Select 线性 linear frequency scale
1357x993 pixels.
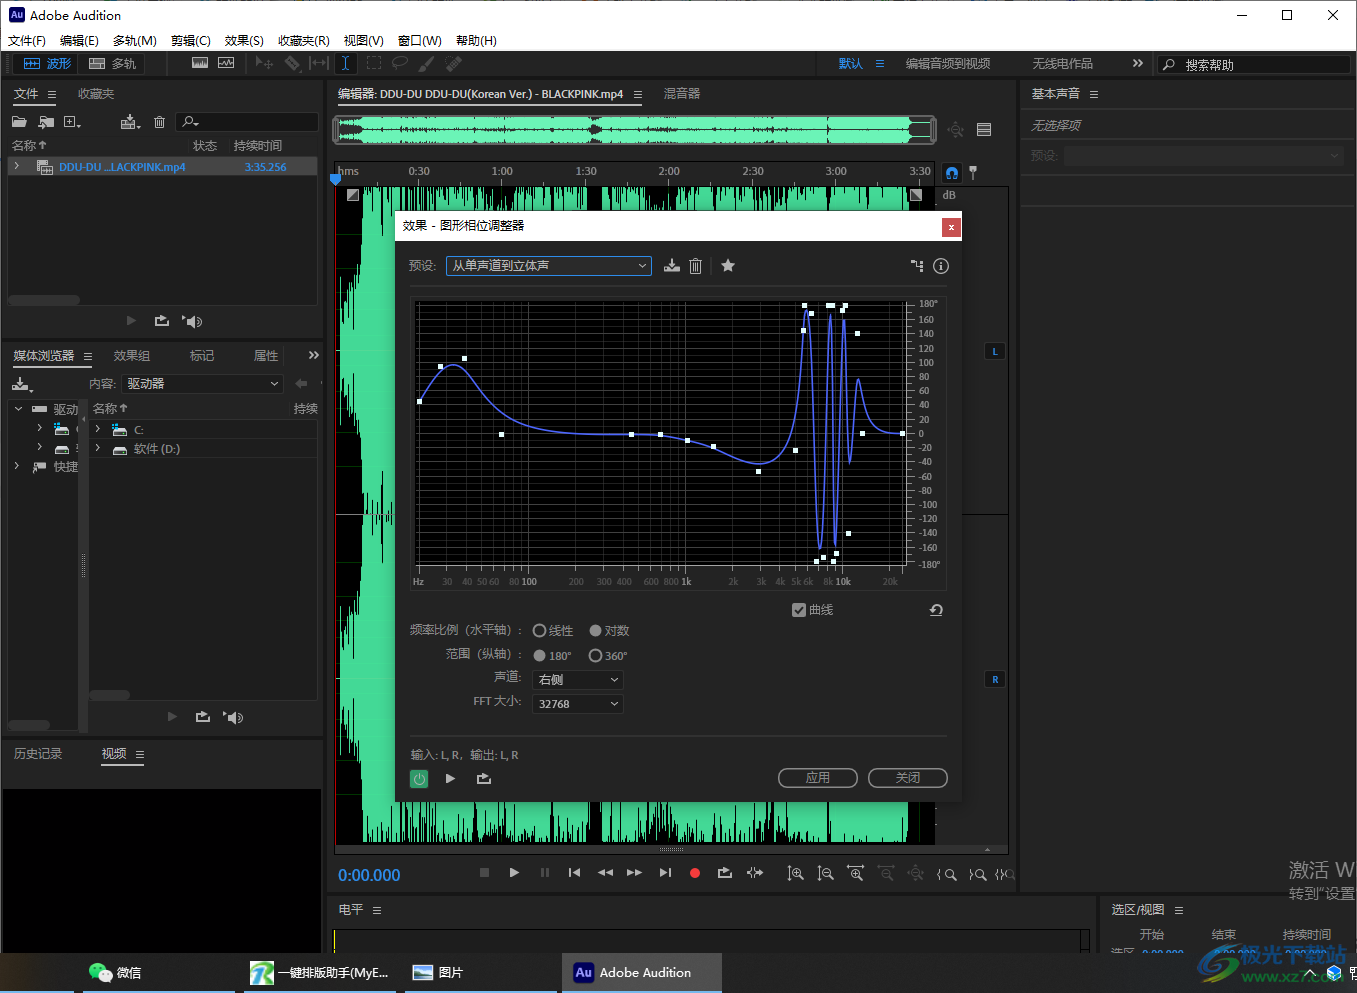tap(540, 631)
